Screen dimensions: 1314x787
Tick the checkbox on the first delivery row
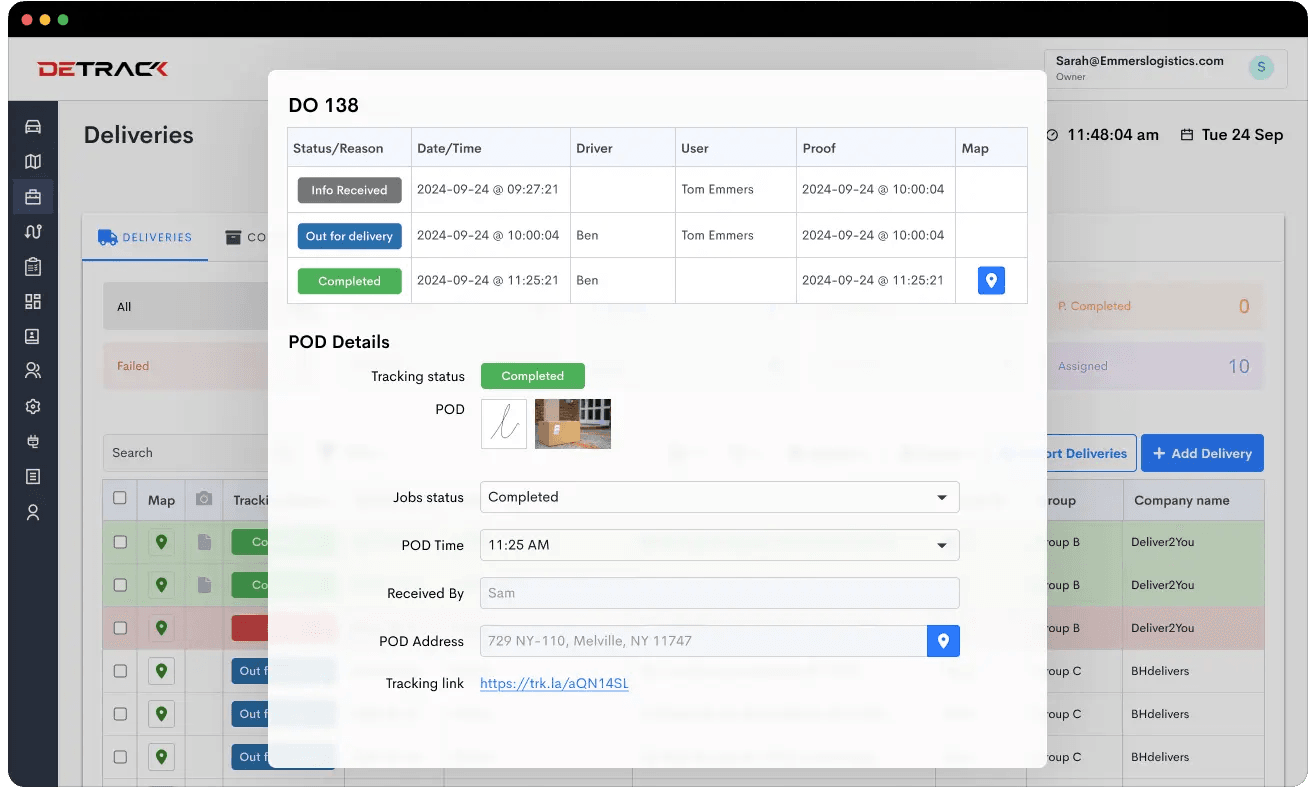point(120,542)
